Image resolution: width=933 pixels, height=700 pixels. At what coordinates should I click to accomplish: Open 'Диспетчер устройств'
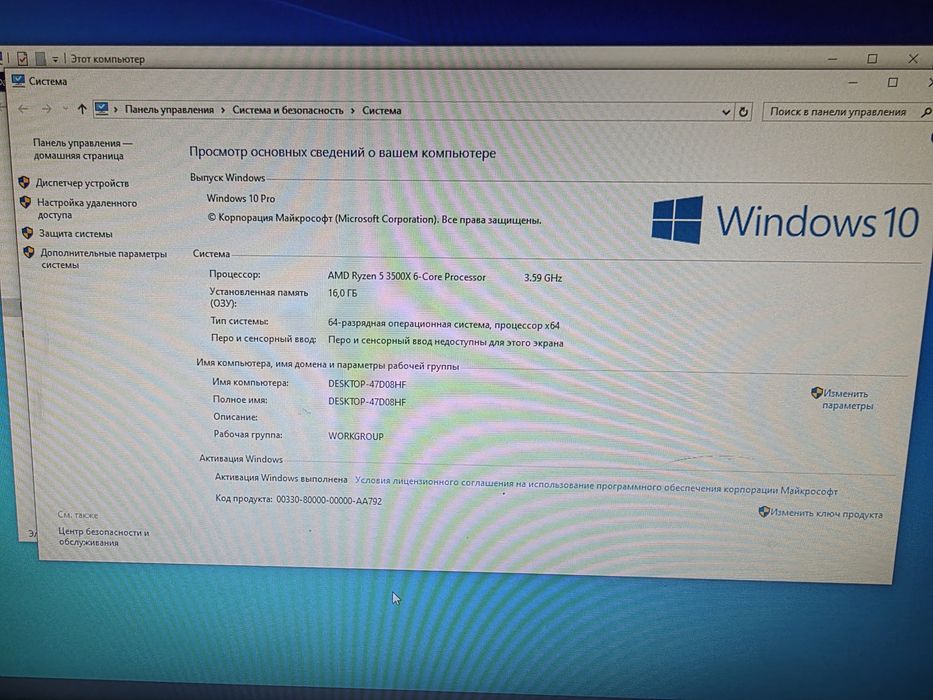[x=82, y=183]
